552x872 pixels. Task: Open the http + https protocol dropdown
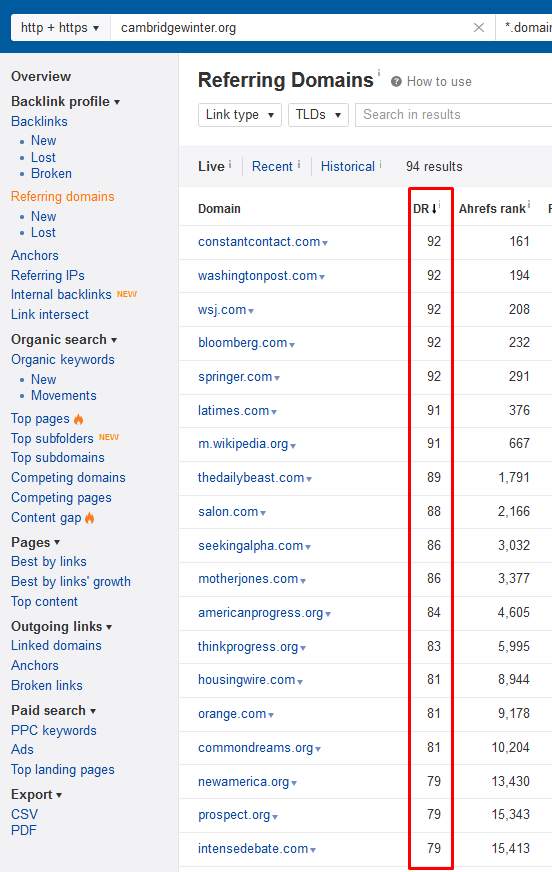pyautogui.click(x=60, y=28)
